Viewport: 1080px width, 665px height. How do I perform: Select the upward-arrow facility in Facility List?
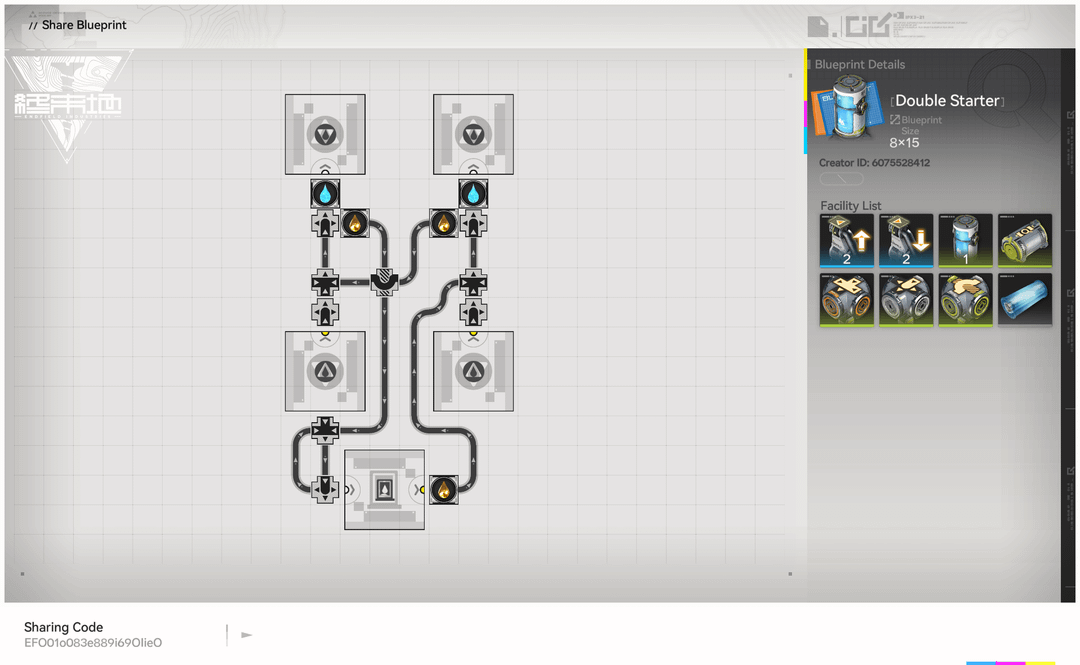click(x=847, y=240)
